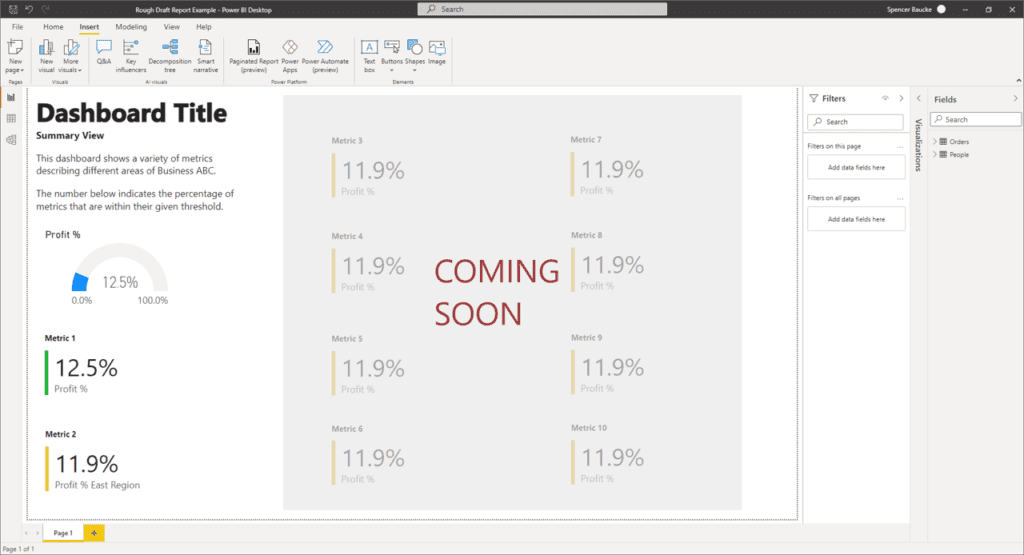Open Model view from left sidebar

point(11,140)
